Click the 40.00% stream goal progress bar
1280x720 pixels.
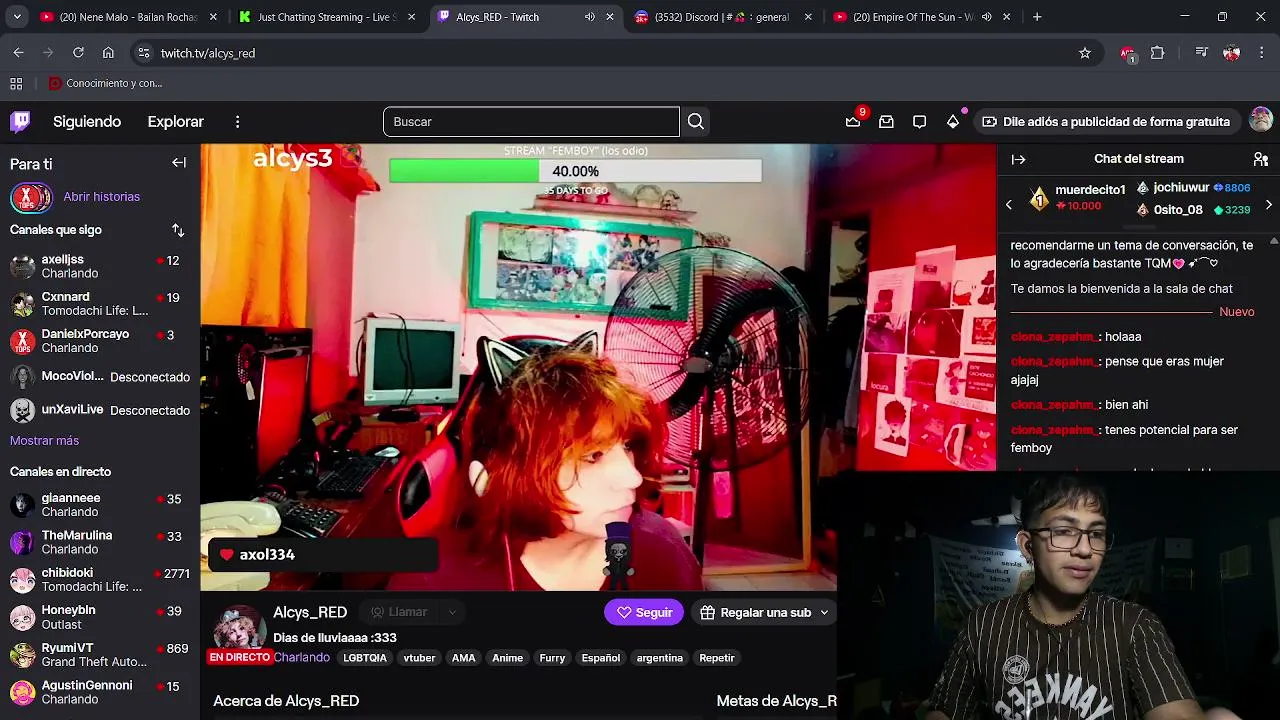pyautogui.click(x=575, y=172)
